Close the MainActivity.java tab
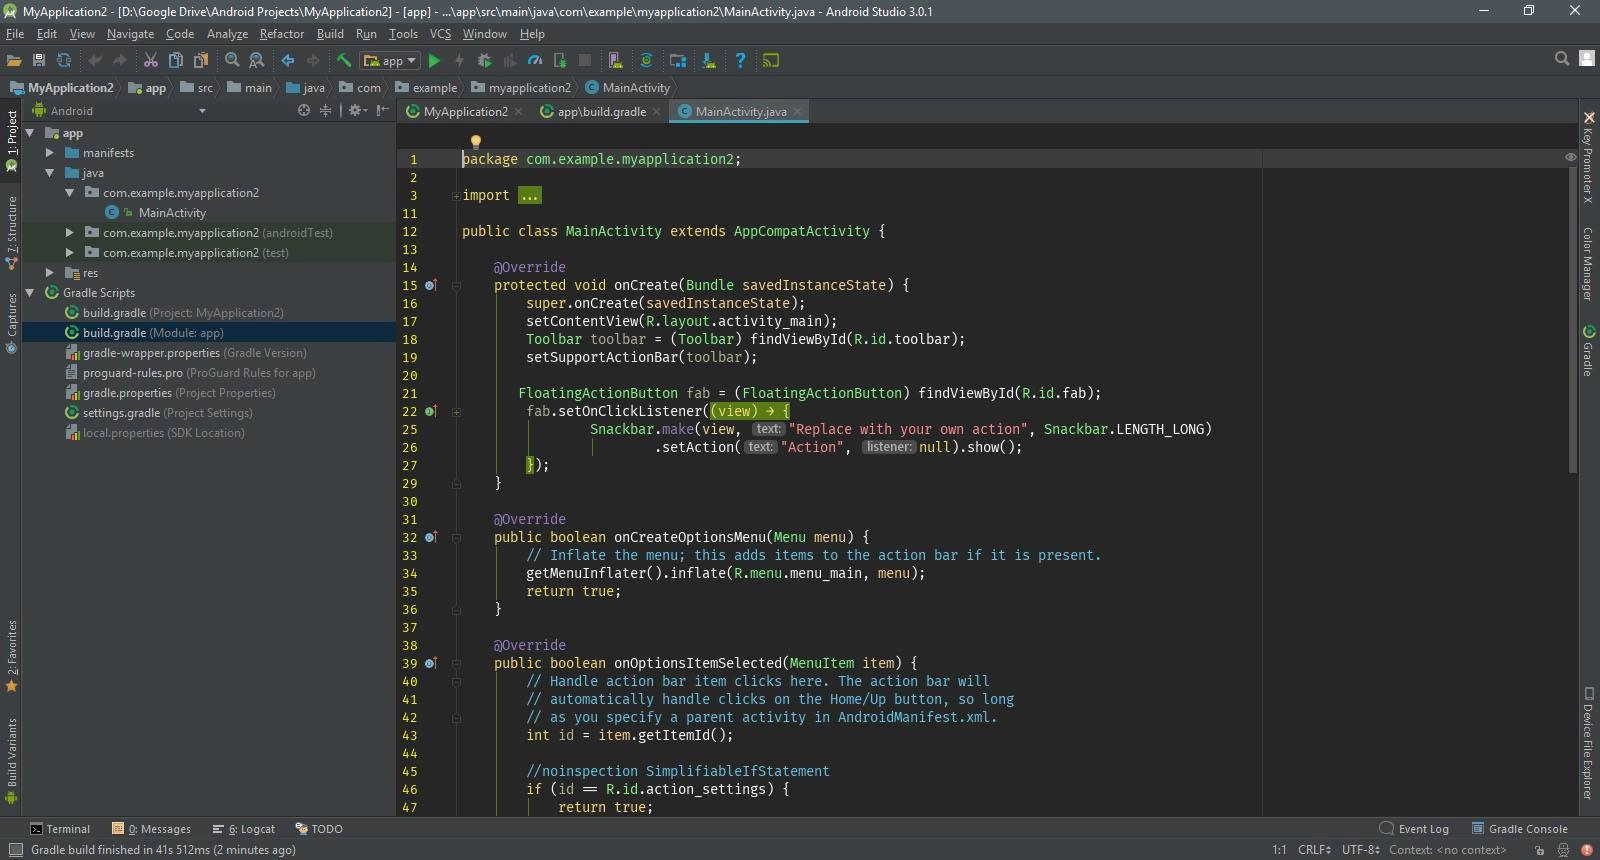This screenshot has height=860, width=1600. pyautogui.click(x=797, y=112)
